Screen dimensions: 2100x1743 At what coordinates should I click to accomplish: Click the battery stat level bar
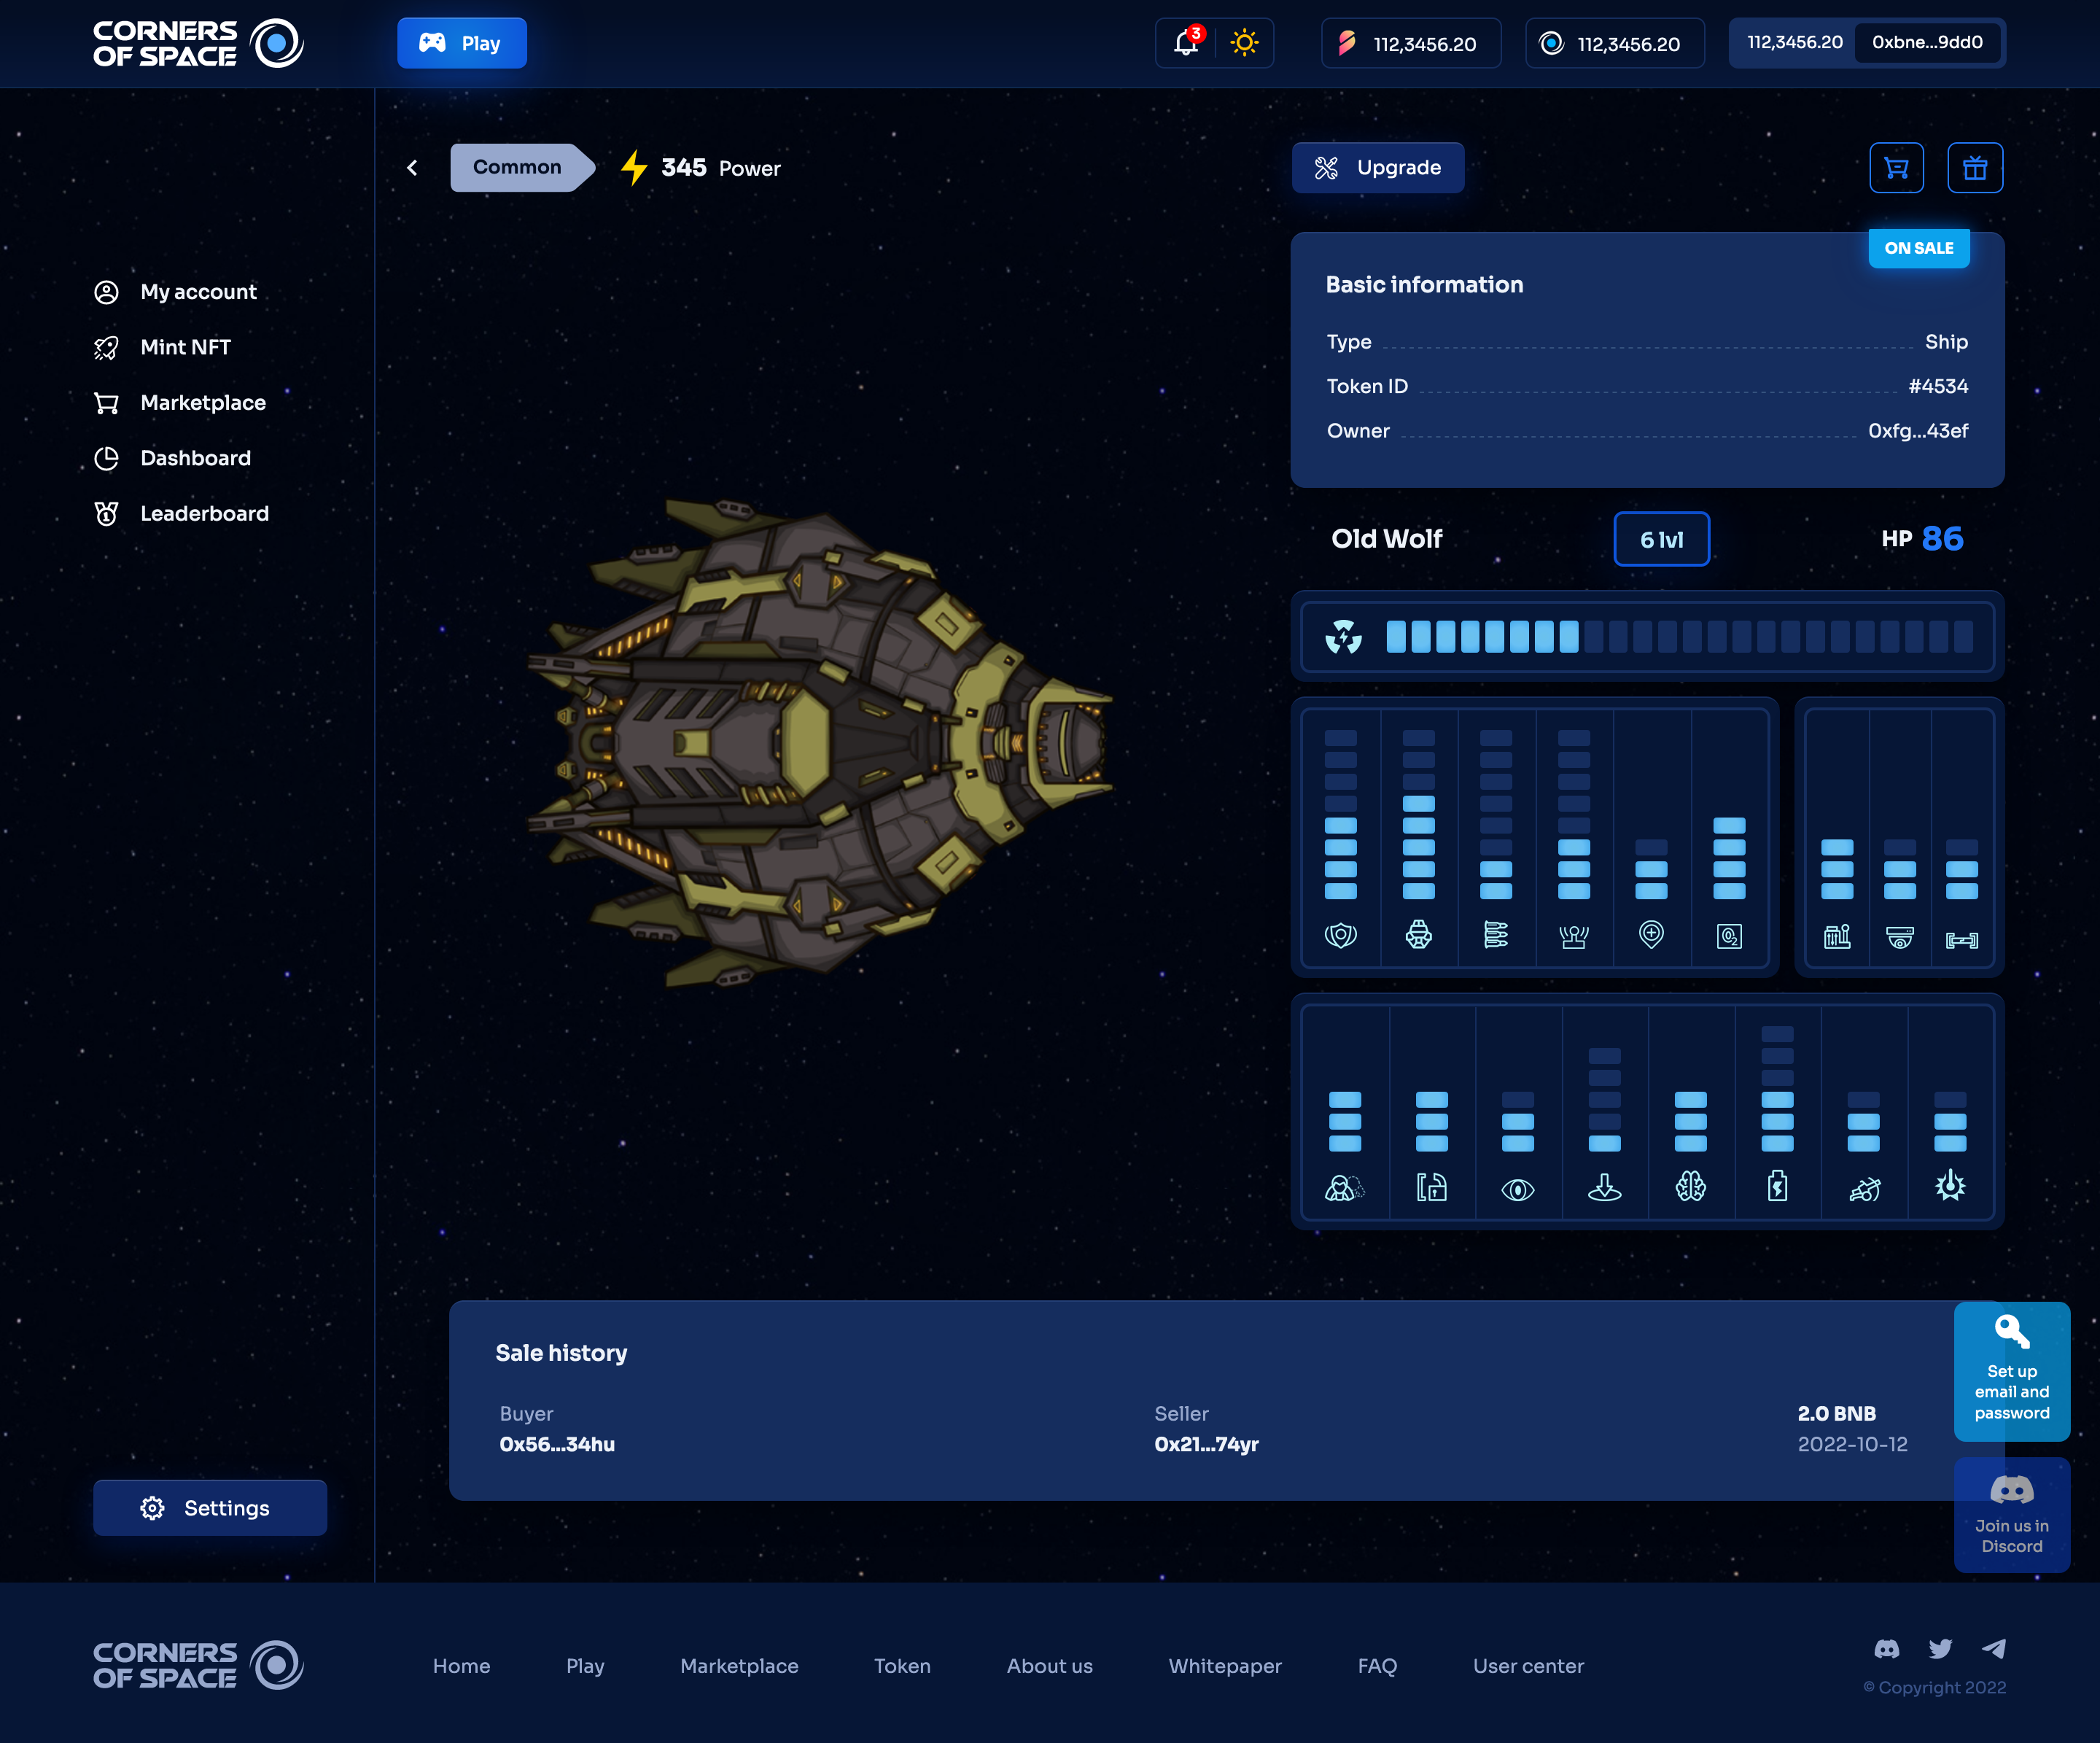click(1777, 1089)
